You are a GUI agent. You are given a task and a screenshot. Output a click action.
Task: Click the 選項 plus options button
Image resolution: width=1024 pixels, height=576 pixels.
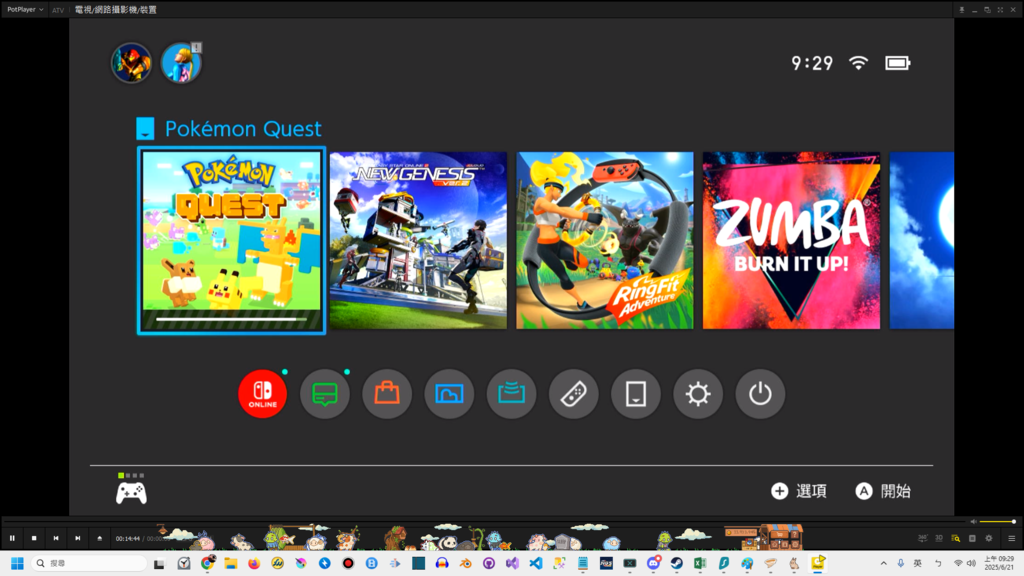[799, 491]
